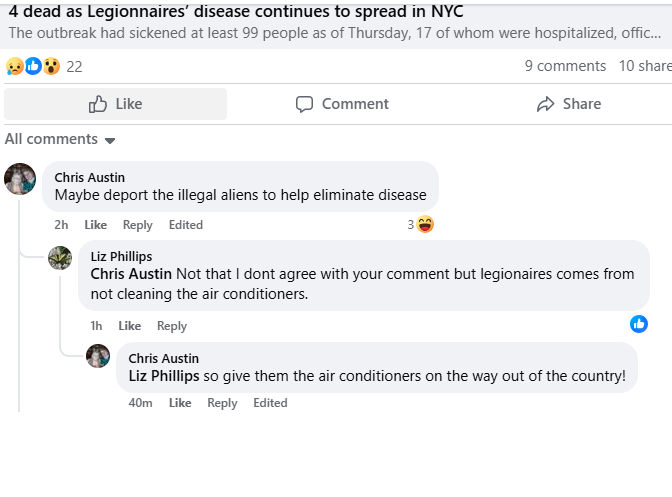Expand the All comments sort dropdown
This screenshot has height=497, width=672.
point(60,139)
